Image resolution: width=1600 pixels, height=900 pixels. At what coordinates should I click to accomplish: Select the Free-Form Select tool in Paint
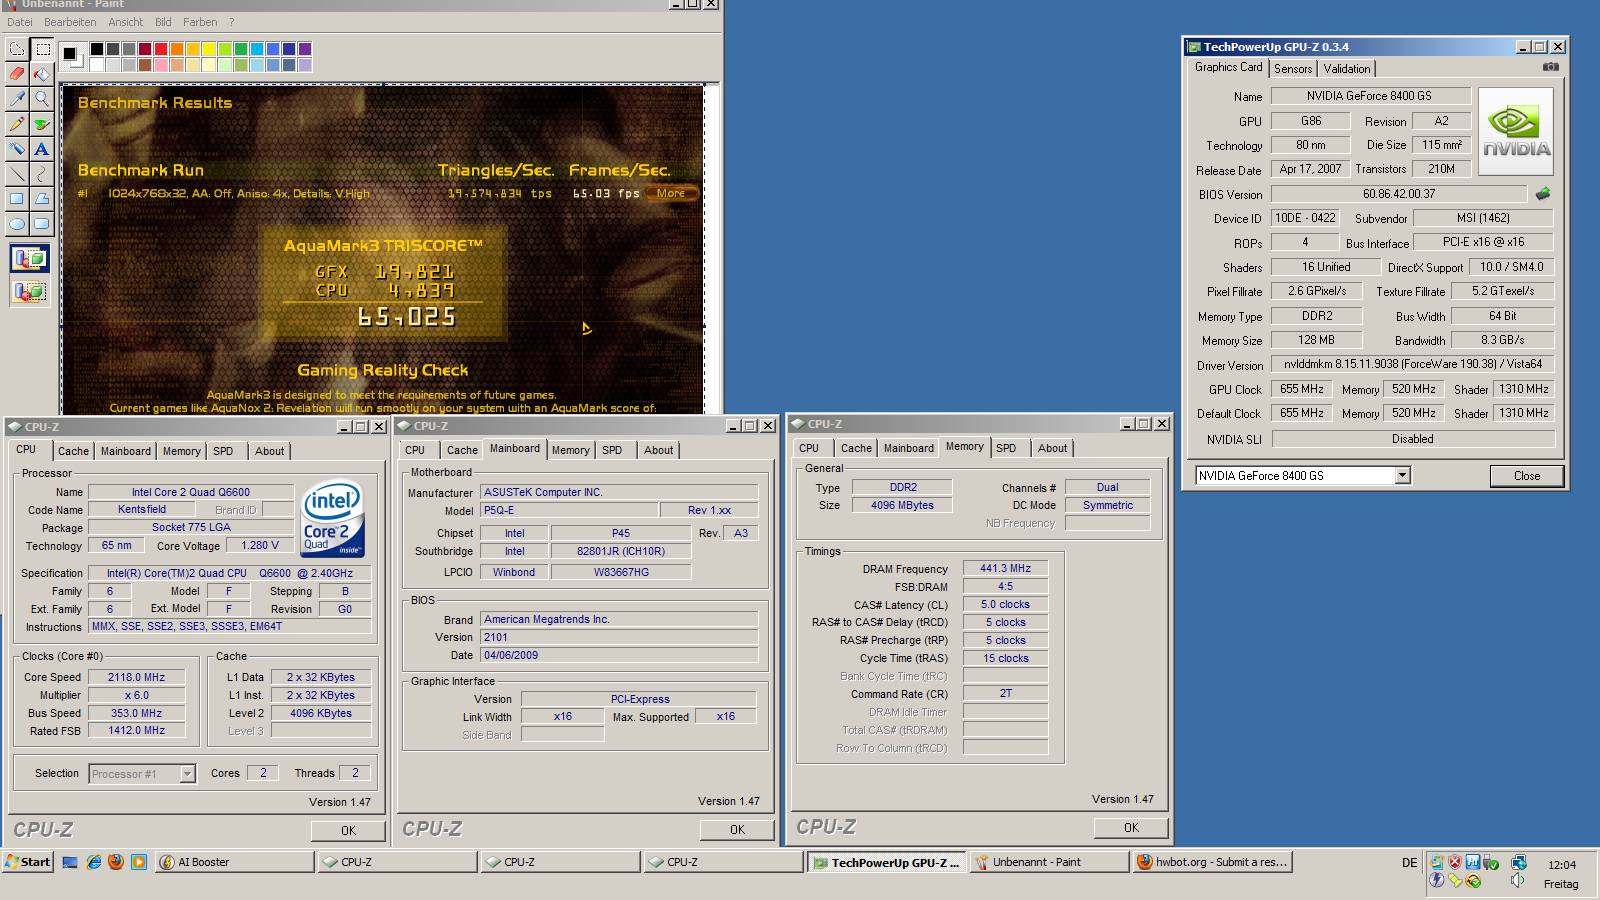click(17, 49)
